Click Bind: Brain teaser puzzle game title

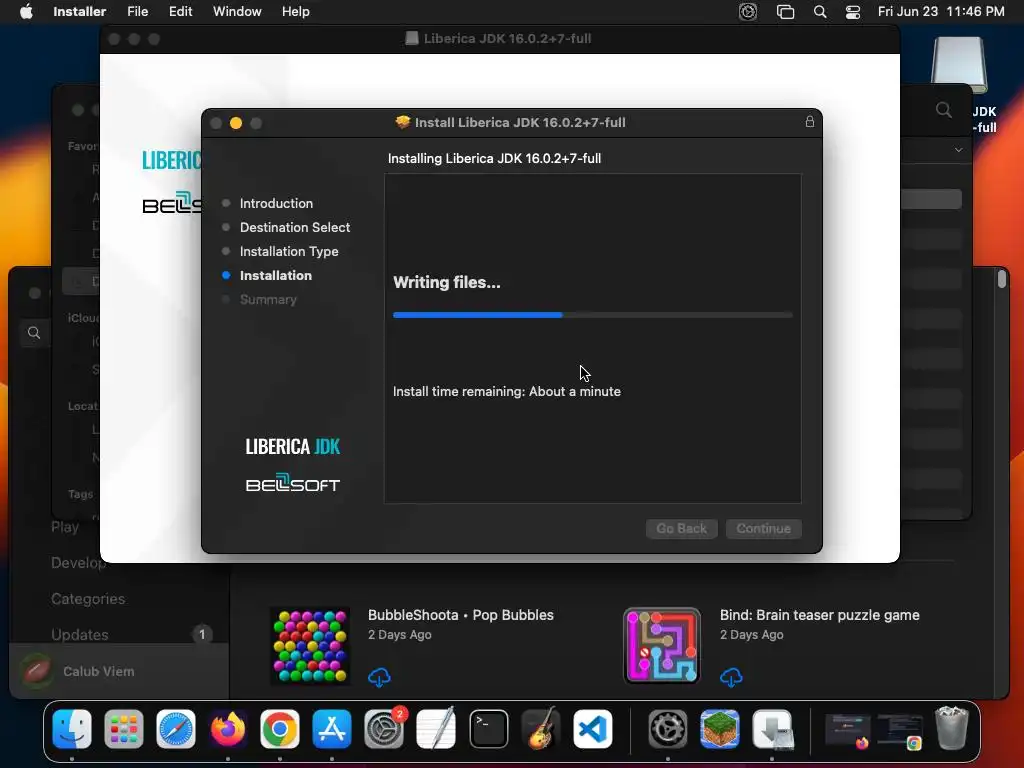click(820, 615)
